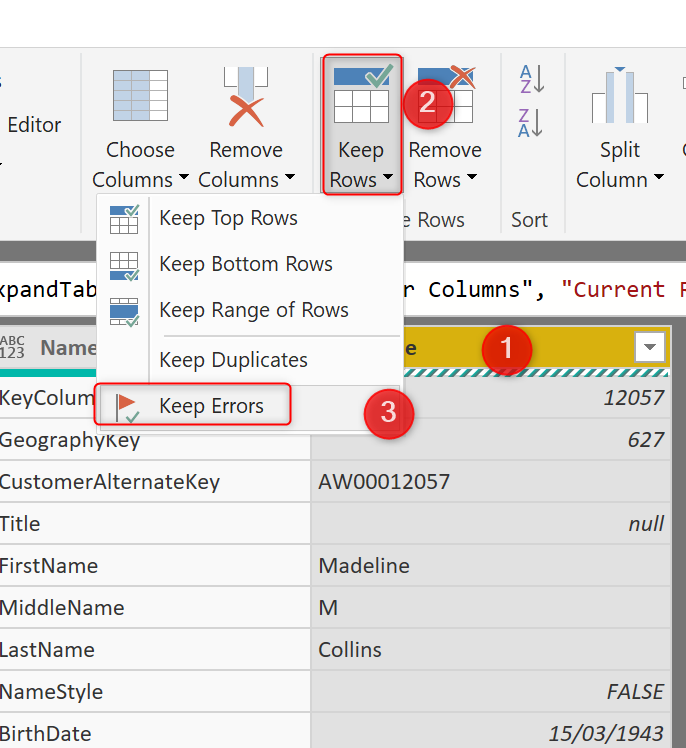Click the Keep Bottom Rows icon
The image size is (686, 748).
click(124, 265)
